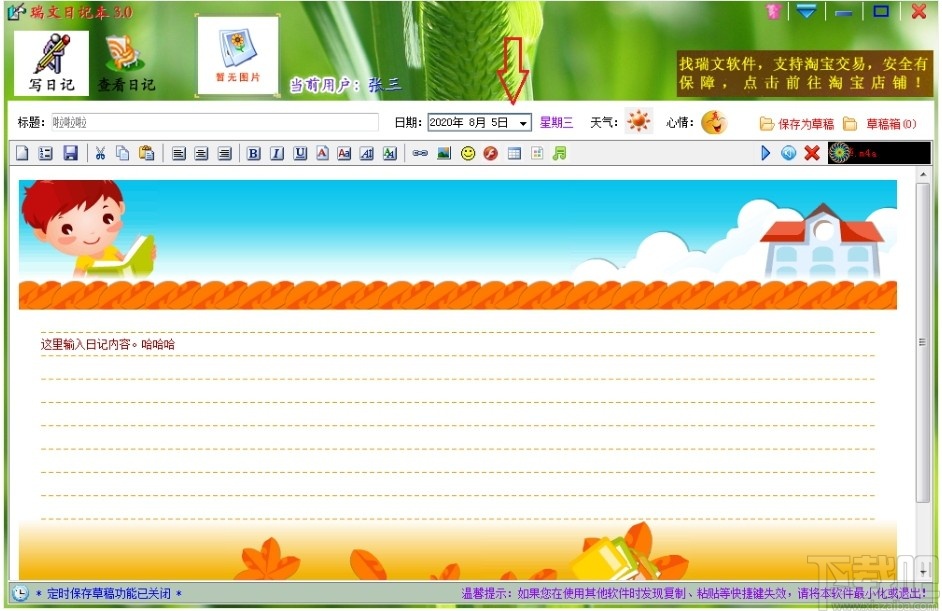Add background music with note icon

pyautogui.click(x=559, y=153)
